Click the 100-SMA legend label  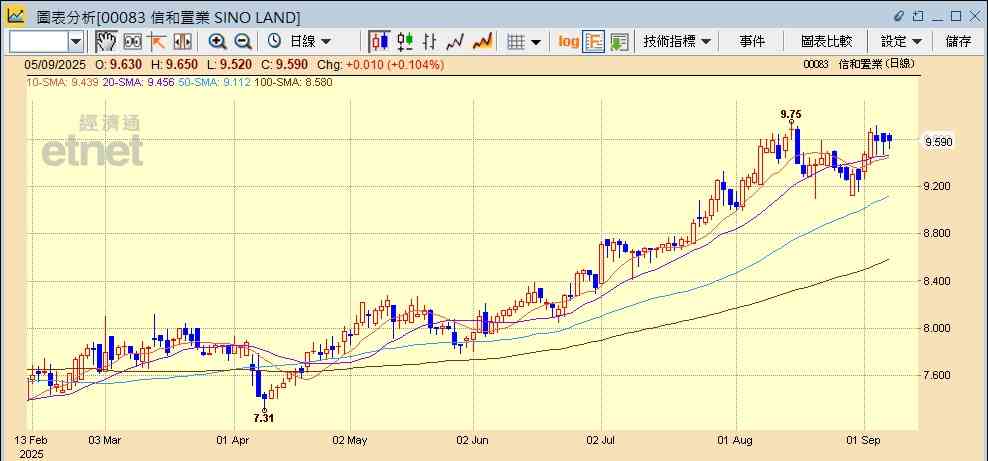coord(293,82)
